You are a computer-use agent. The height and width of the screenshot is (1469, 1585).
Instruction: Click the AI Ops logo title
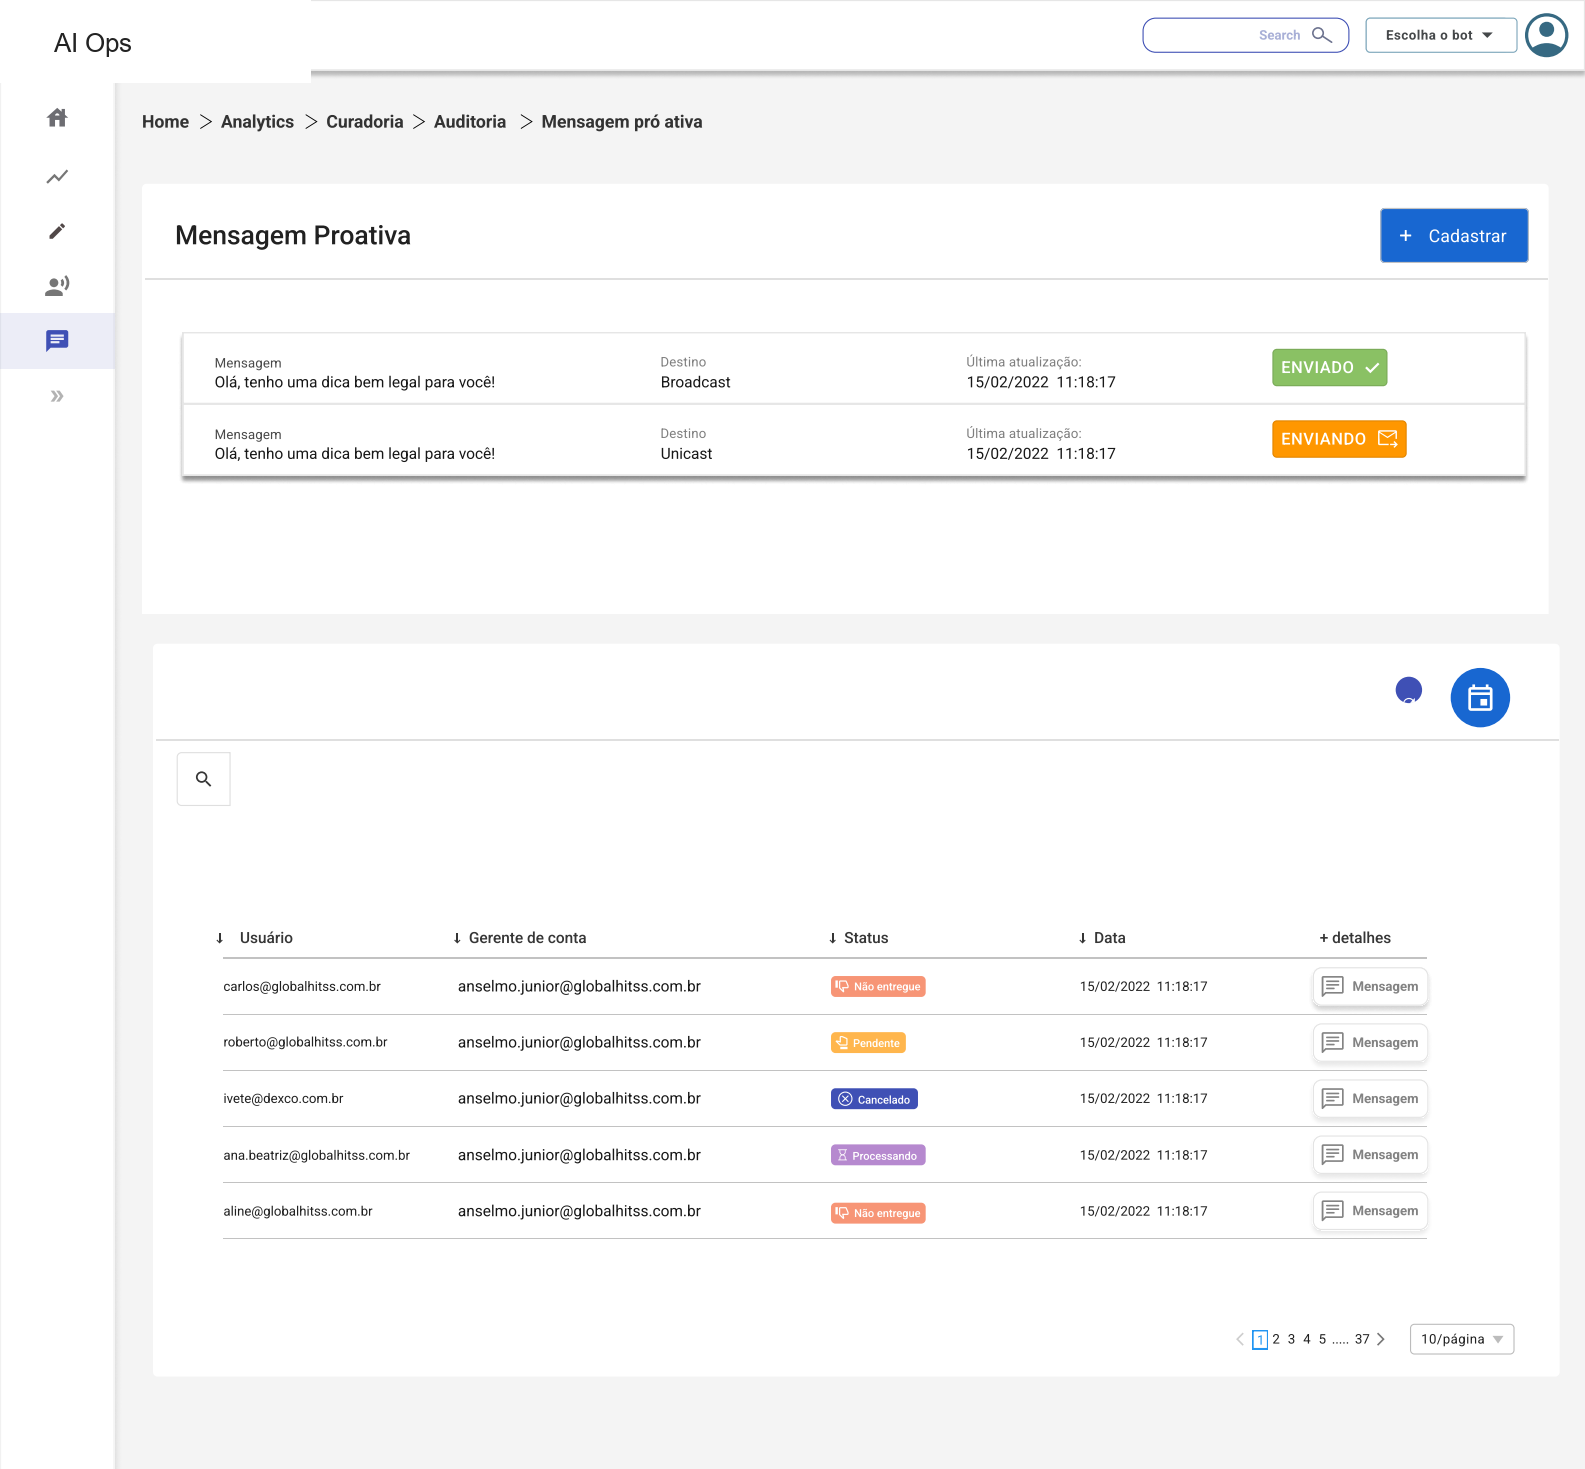point(93,43)
